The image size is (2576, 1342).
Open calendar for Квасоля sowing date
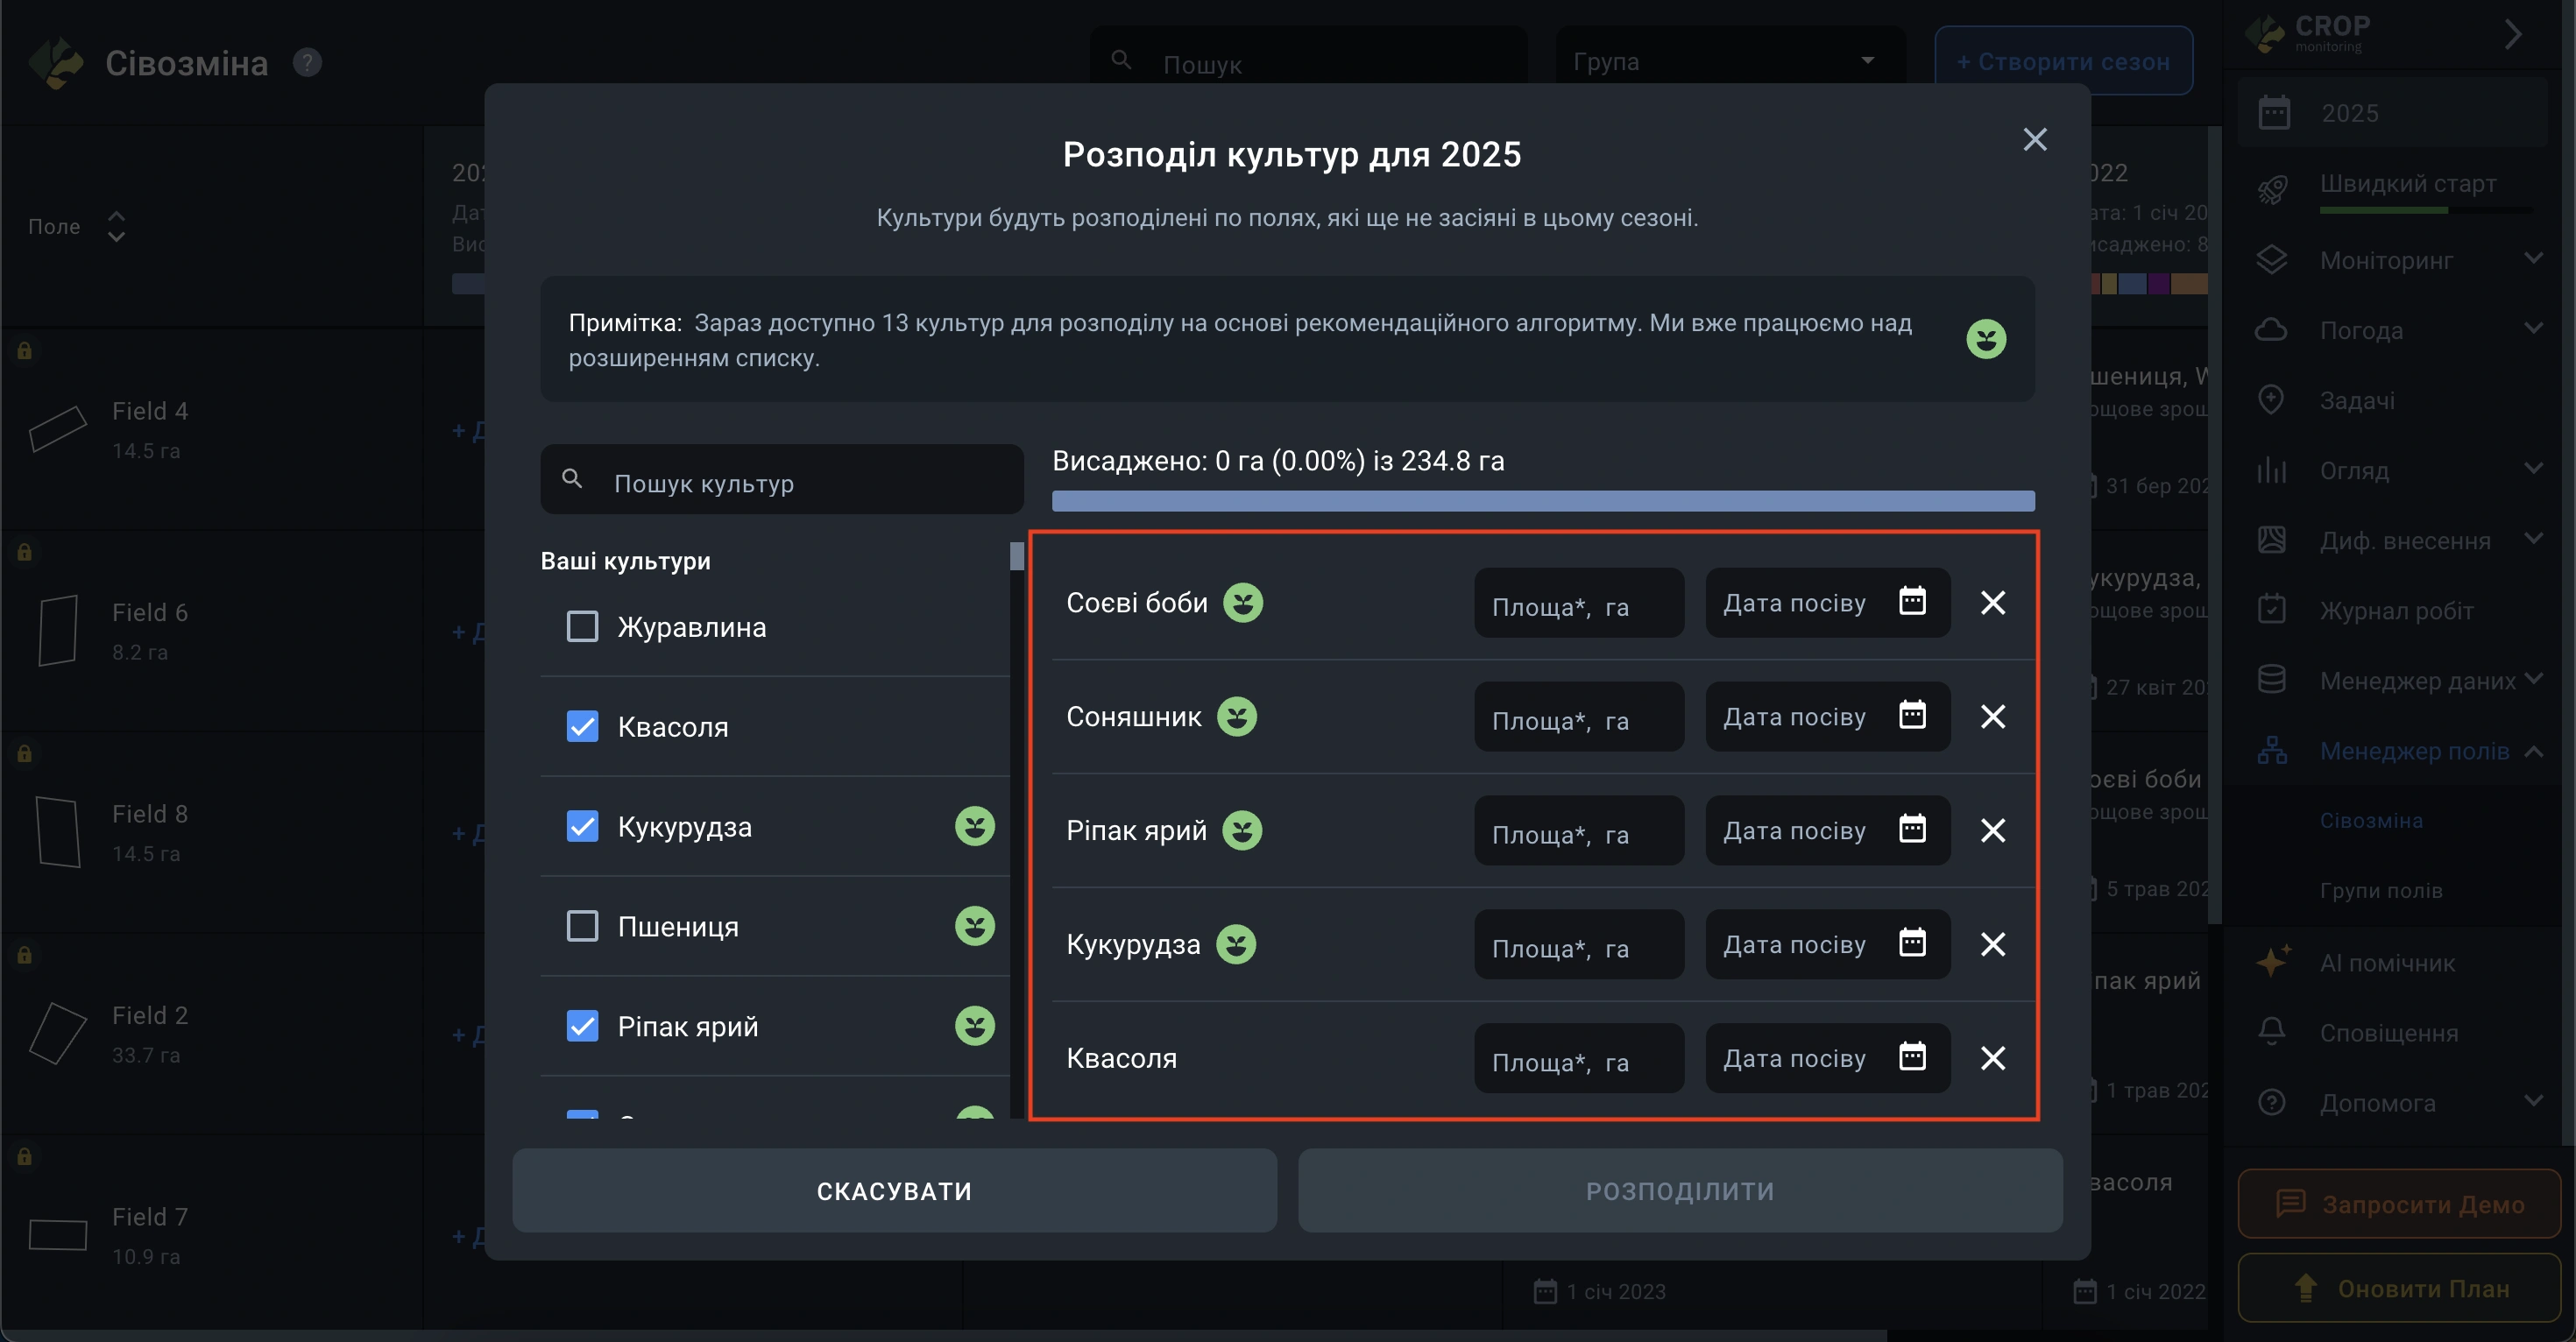pyautogui.click(x=1911, y=1056)
